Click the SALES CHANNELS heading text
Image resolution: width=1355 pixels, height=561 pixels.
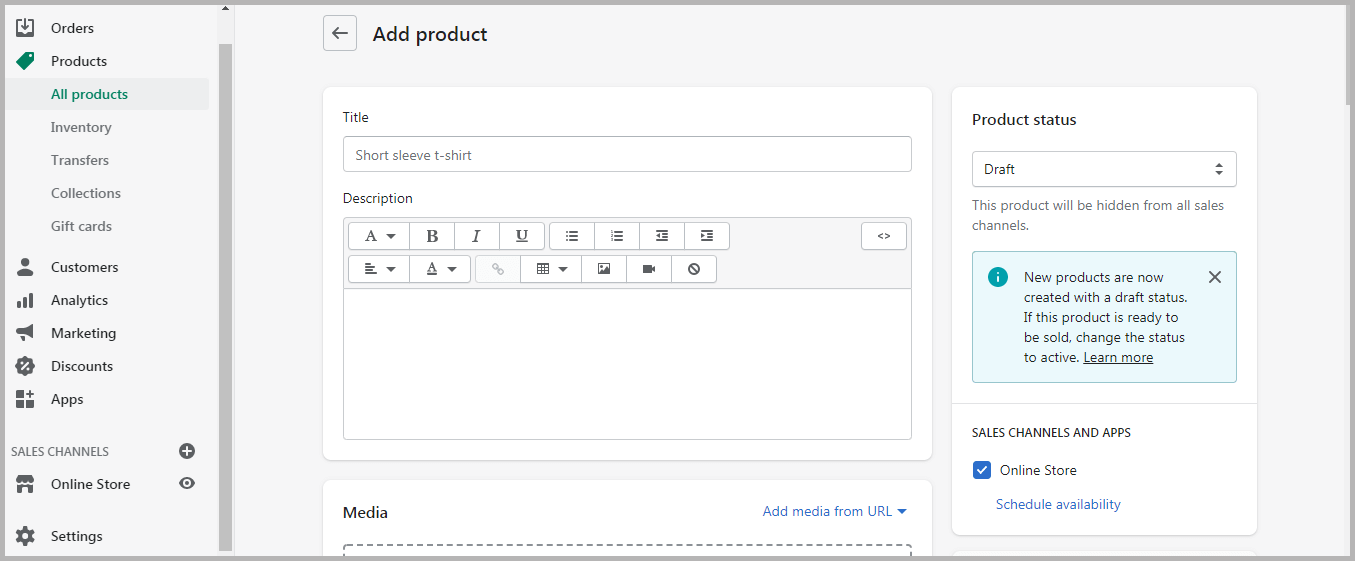pos(60,452)
